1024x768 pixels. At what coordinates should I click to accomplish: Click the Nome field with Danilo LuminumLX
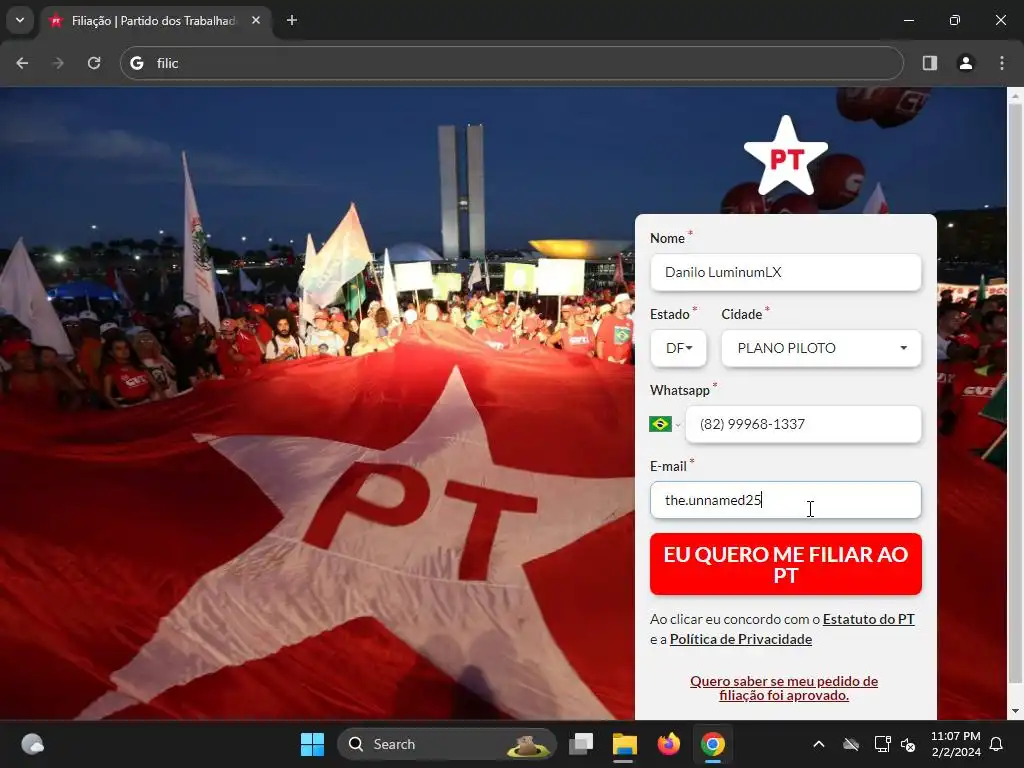click(786, 272)
